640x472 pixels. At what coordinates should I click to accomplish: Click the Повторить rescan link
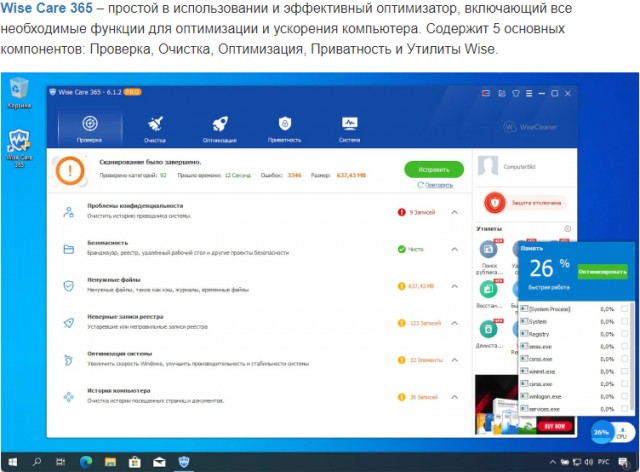435,185
